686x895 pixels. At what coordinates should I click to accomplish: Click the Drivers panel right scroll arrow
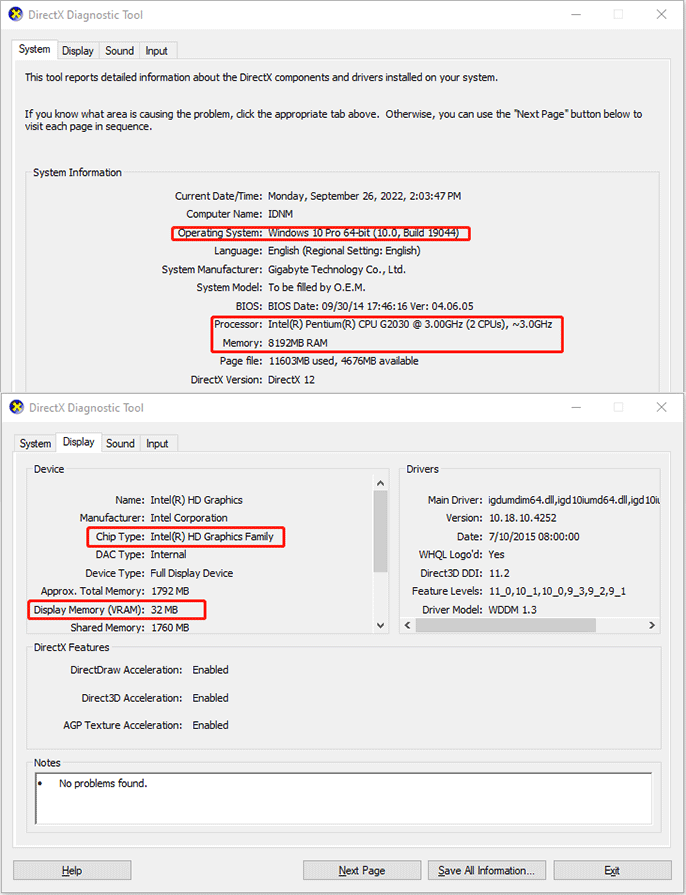[652, 625]
